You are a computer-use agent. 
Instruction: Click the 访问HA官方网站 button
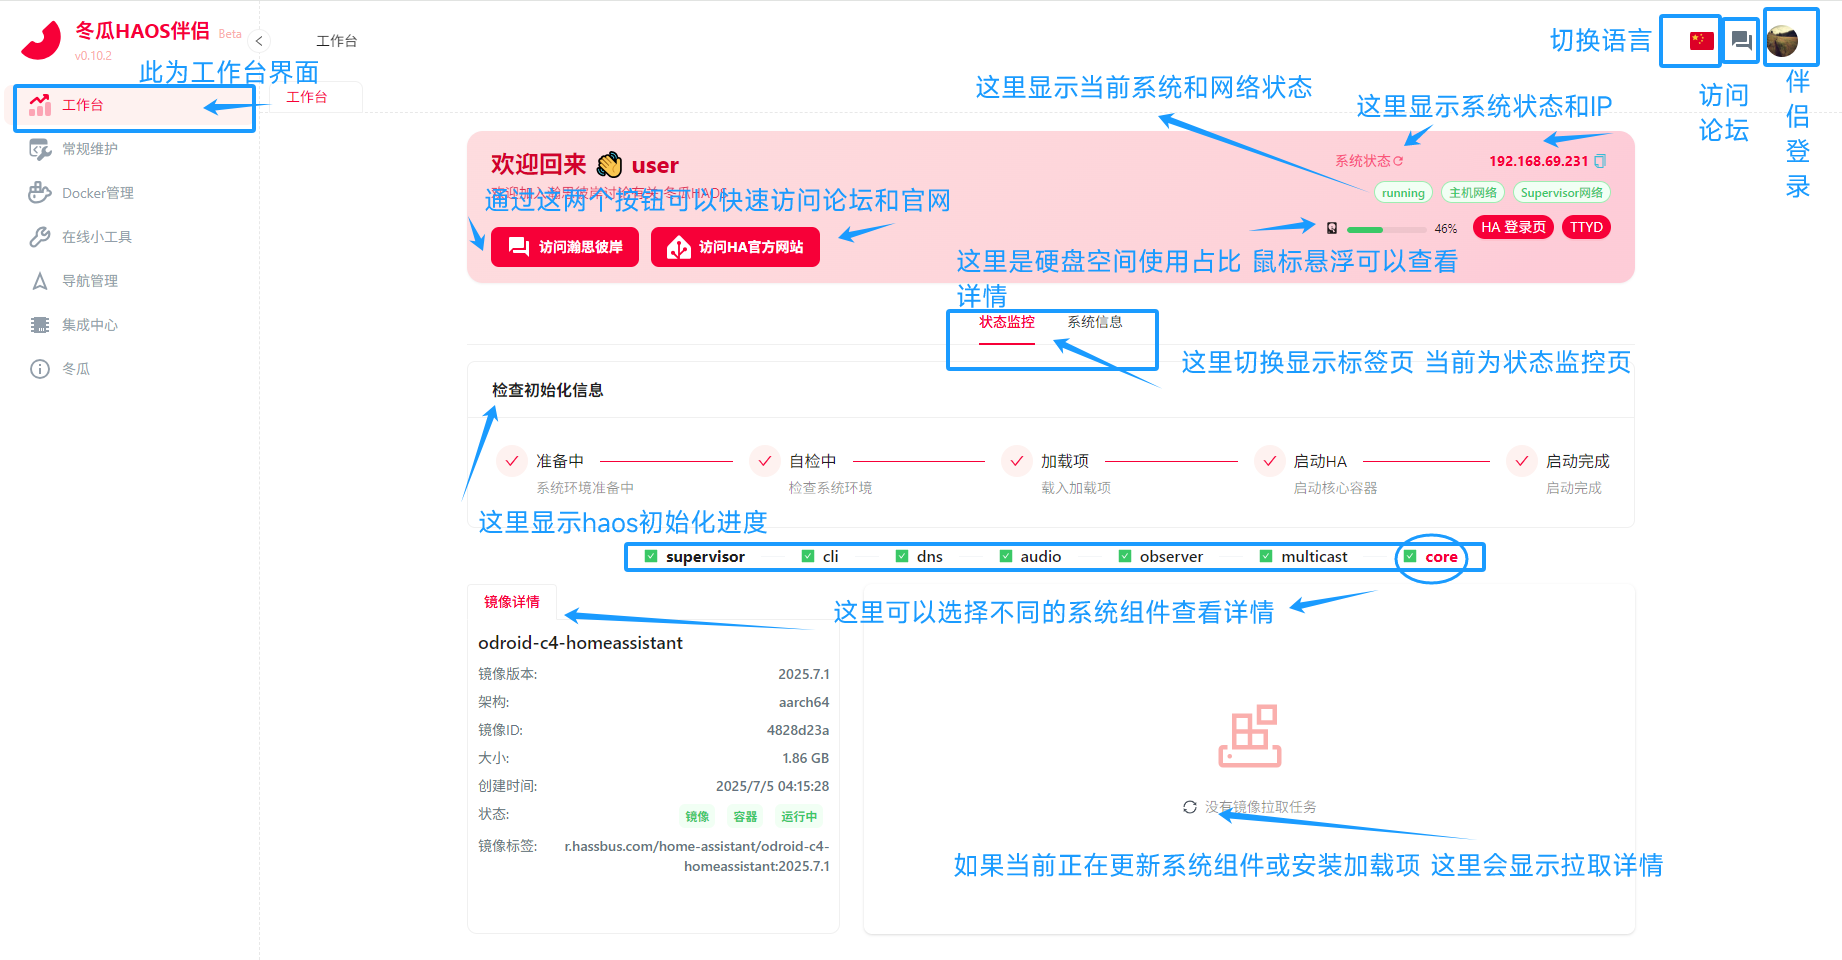[x=735, y=247]
